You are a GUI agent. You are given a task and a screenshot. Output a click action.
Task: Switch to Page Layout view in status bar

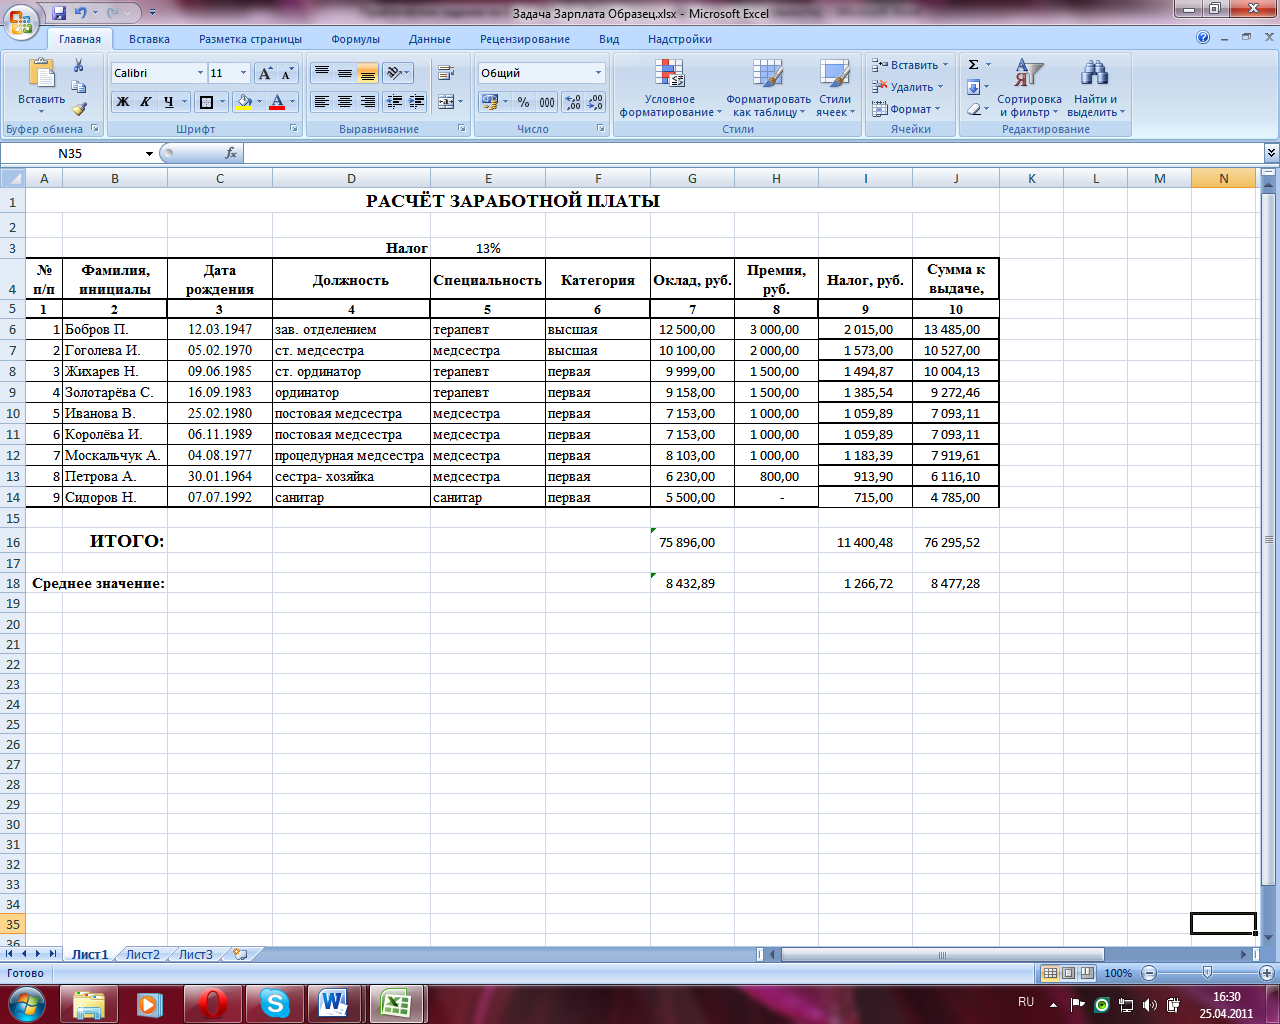[x=1068, y=973]
